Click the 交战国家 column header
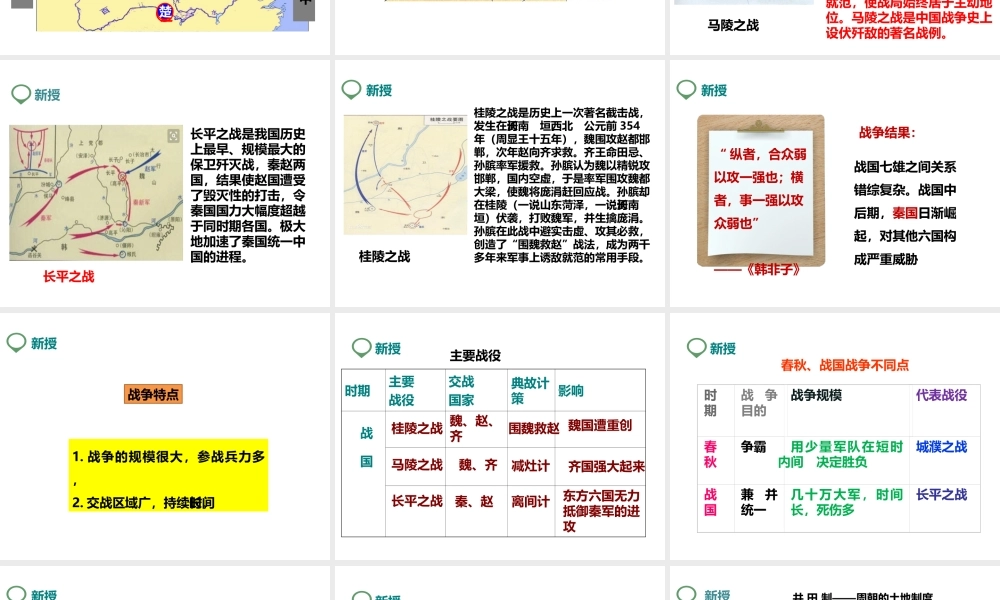This screenshot has height=600, width=1000. tap(461, 391)
